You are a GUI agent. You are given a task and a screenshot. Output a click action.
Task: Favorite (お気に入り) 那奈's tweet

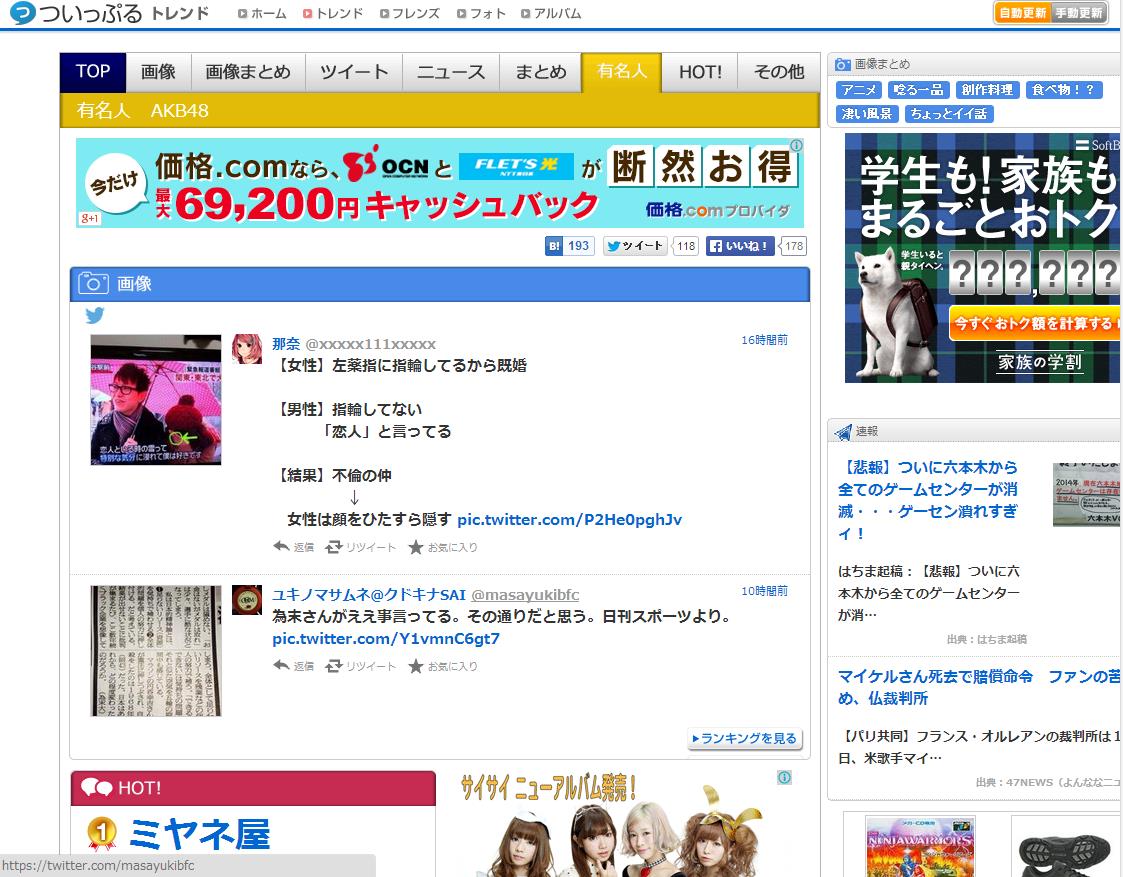[x=443, y=547]
